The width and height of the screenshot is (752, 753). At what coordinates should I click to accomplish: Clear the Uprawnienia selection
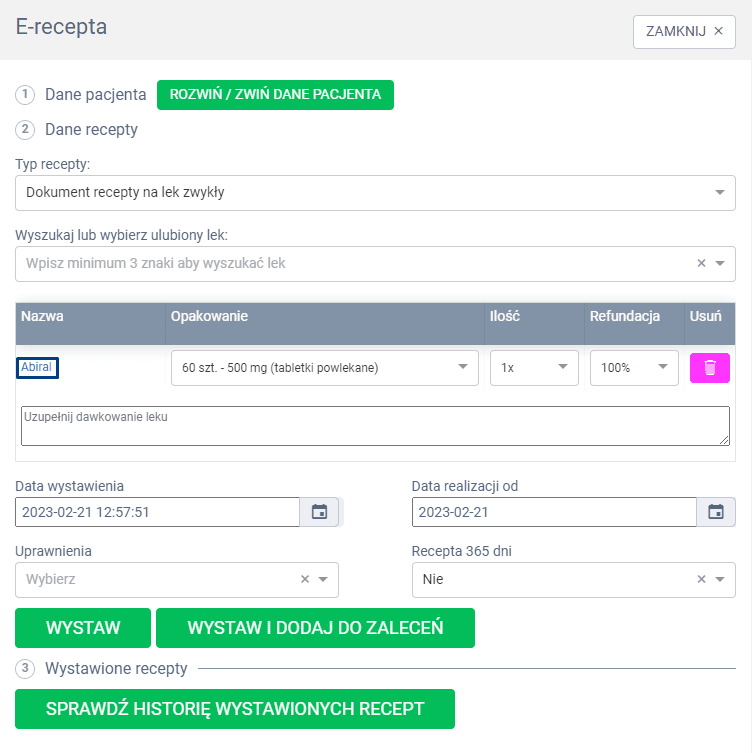coord(305,579)
